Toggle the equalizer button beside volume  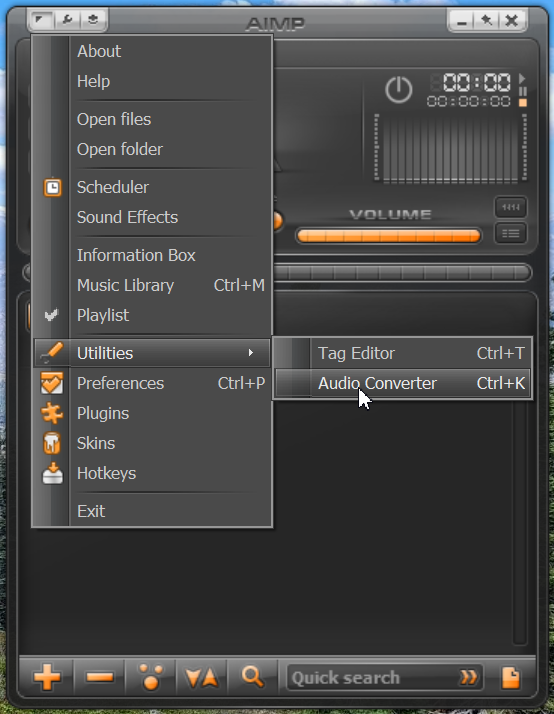[x=511, y=208]
